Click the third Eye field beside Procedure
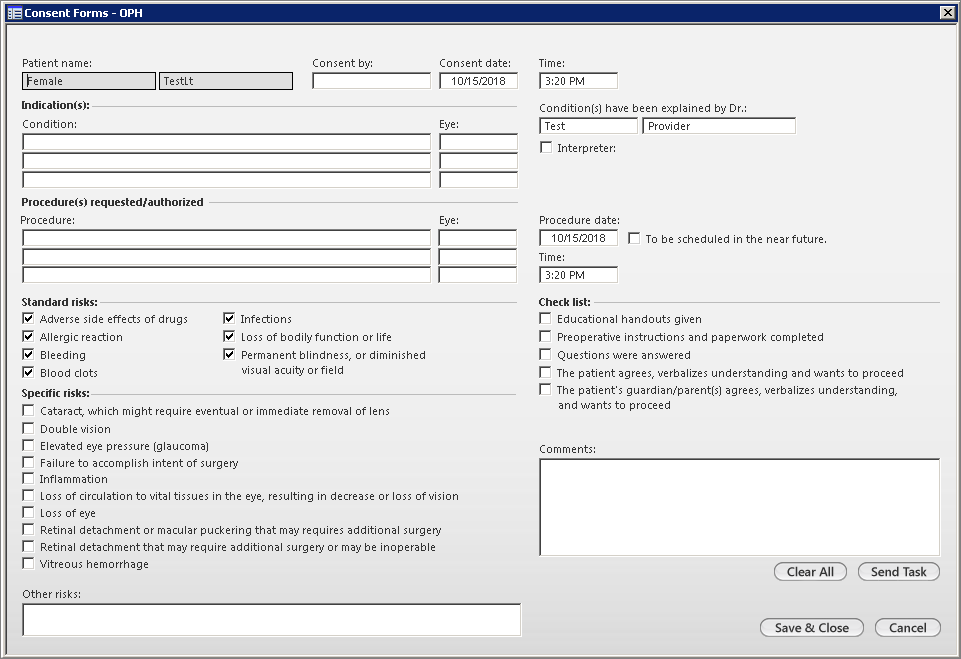Screen dimensions: 961x659 (478, 275)
